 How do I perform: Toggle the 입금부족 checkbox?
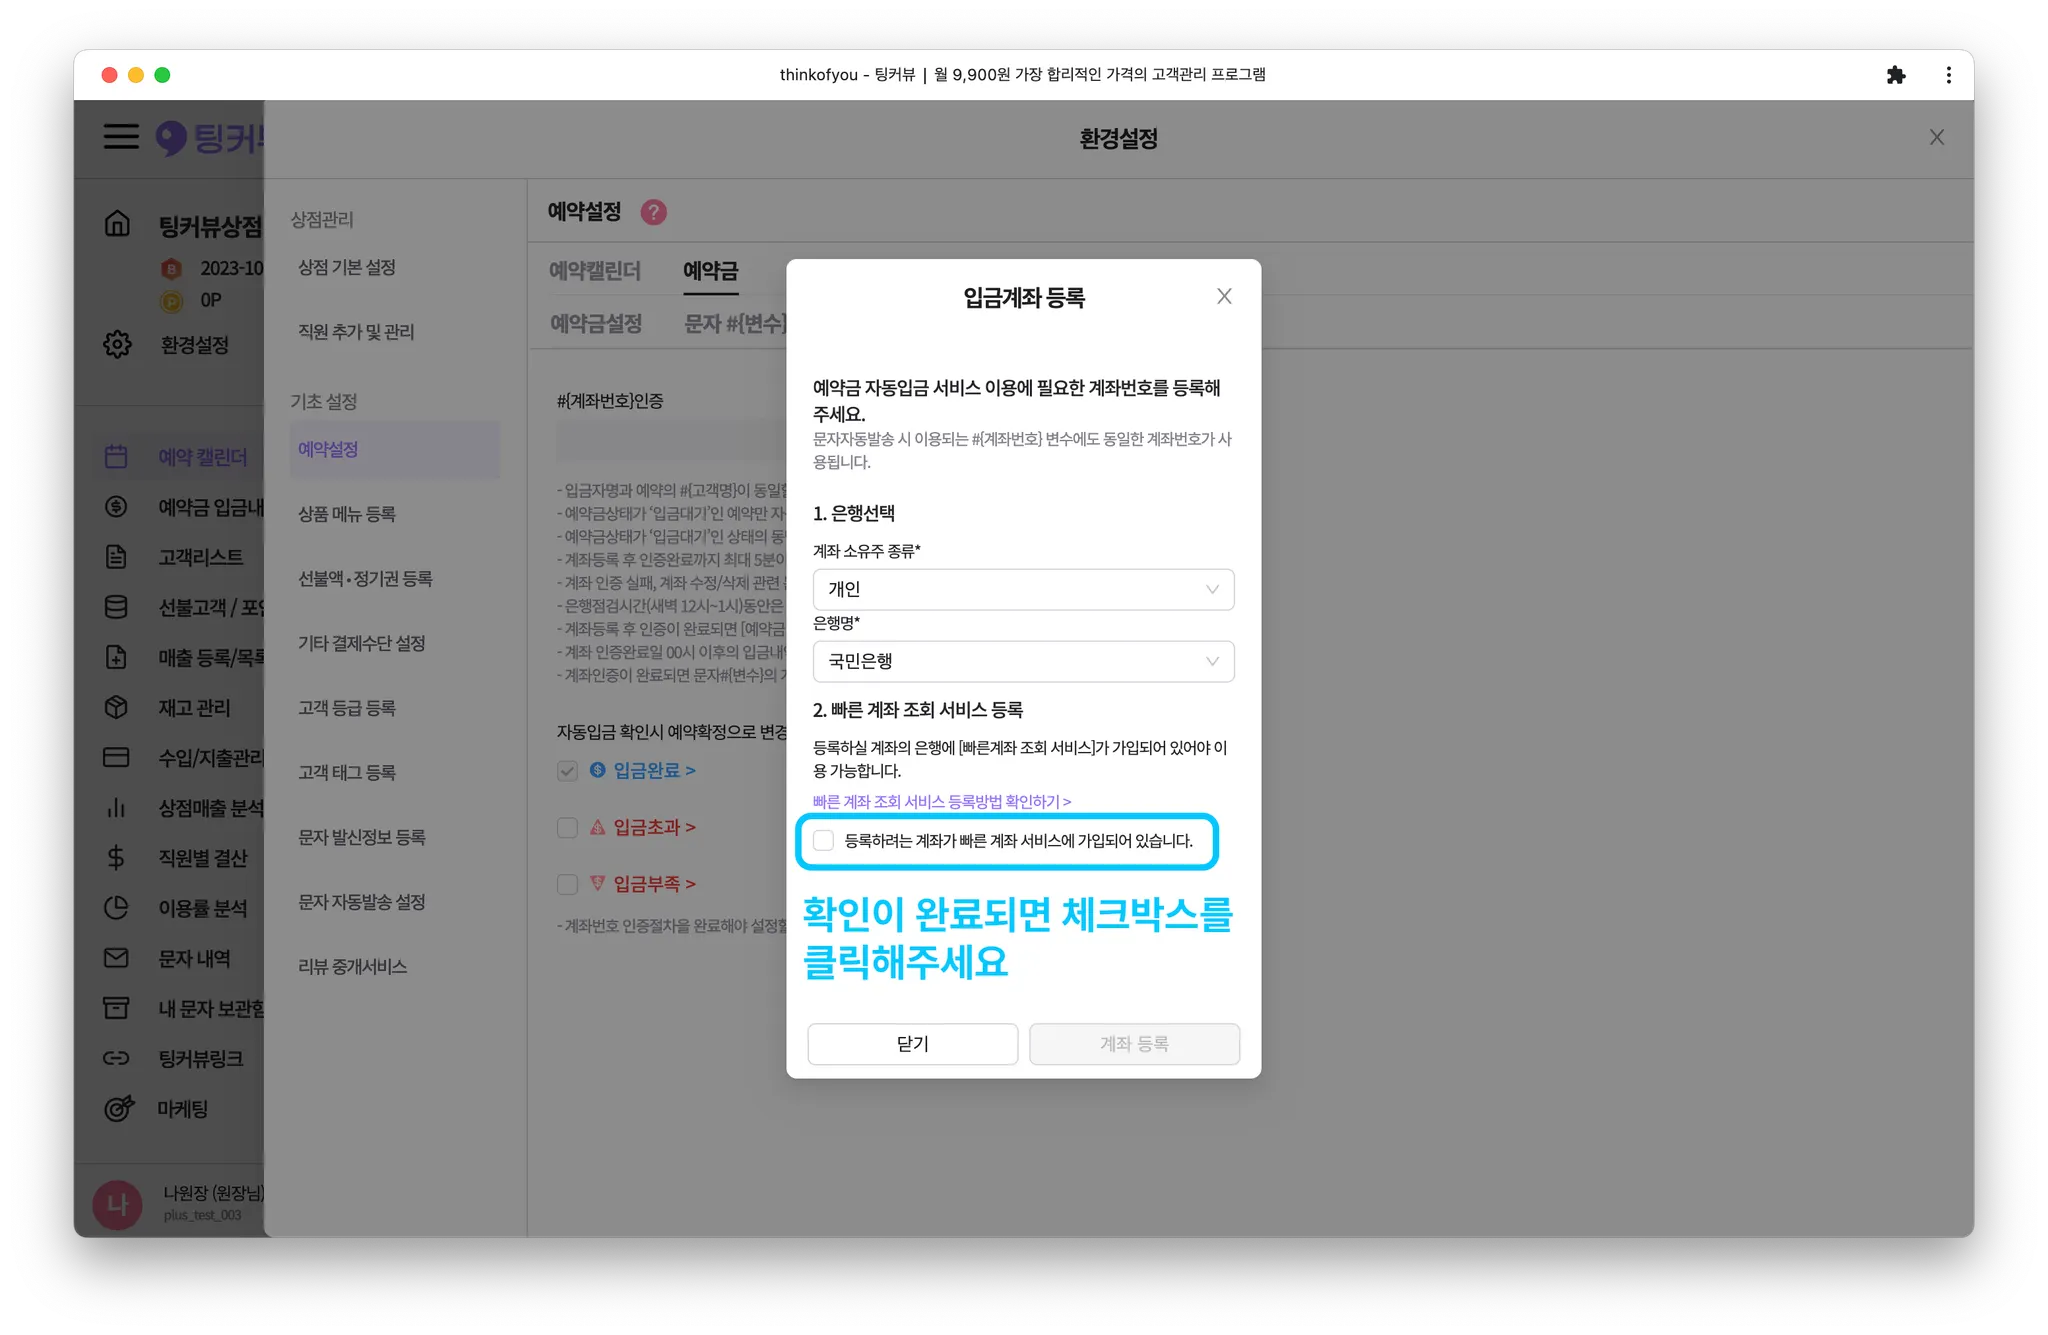(567, 884)
